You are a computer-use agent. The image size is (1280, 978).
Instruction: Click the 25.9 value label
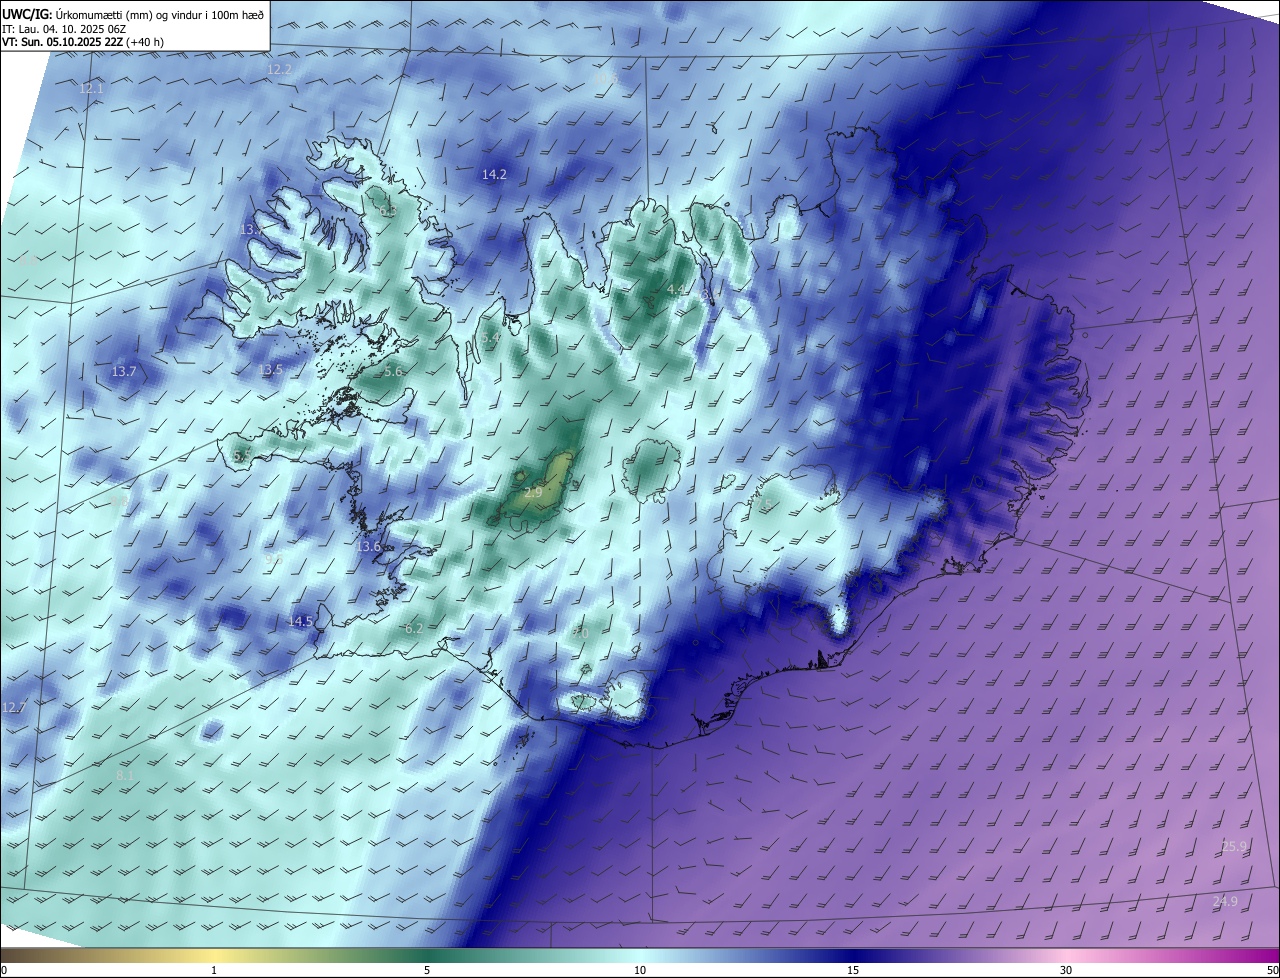(1235, 846)
